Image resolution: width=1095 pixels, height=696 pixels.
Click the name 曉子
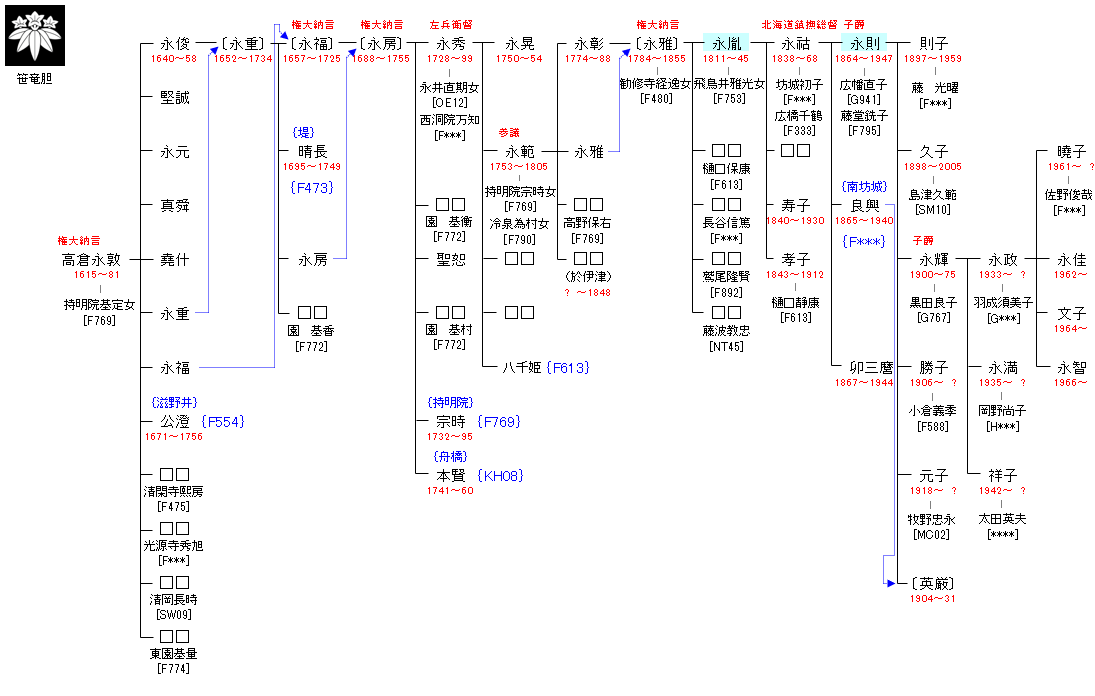[1071, 151]
